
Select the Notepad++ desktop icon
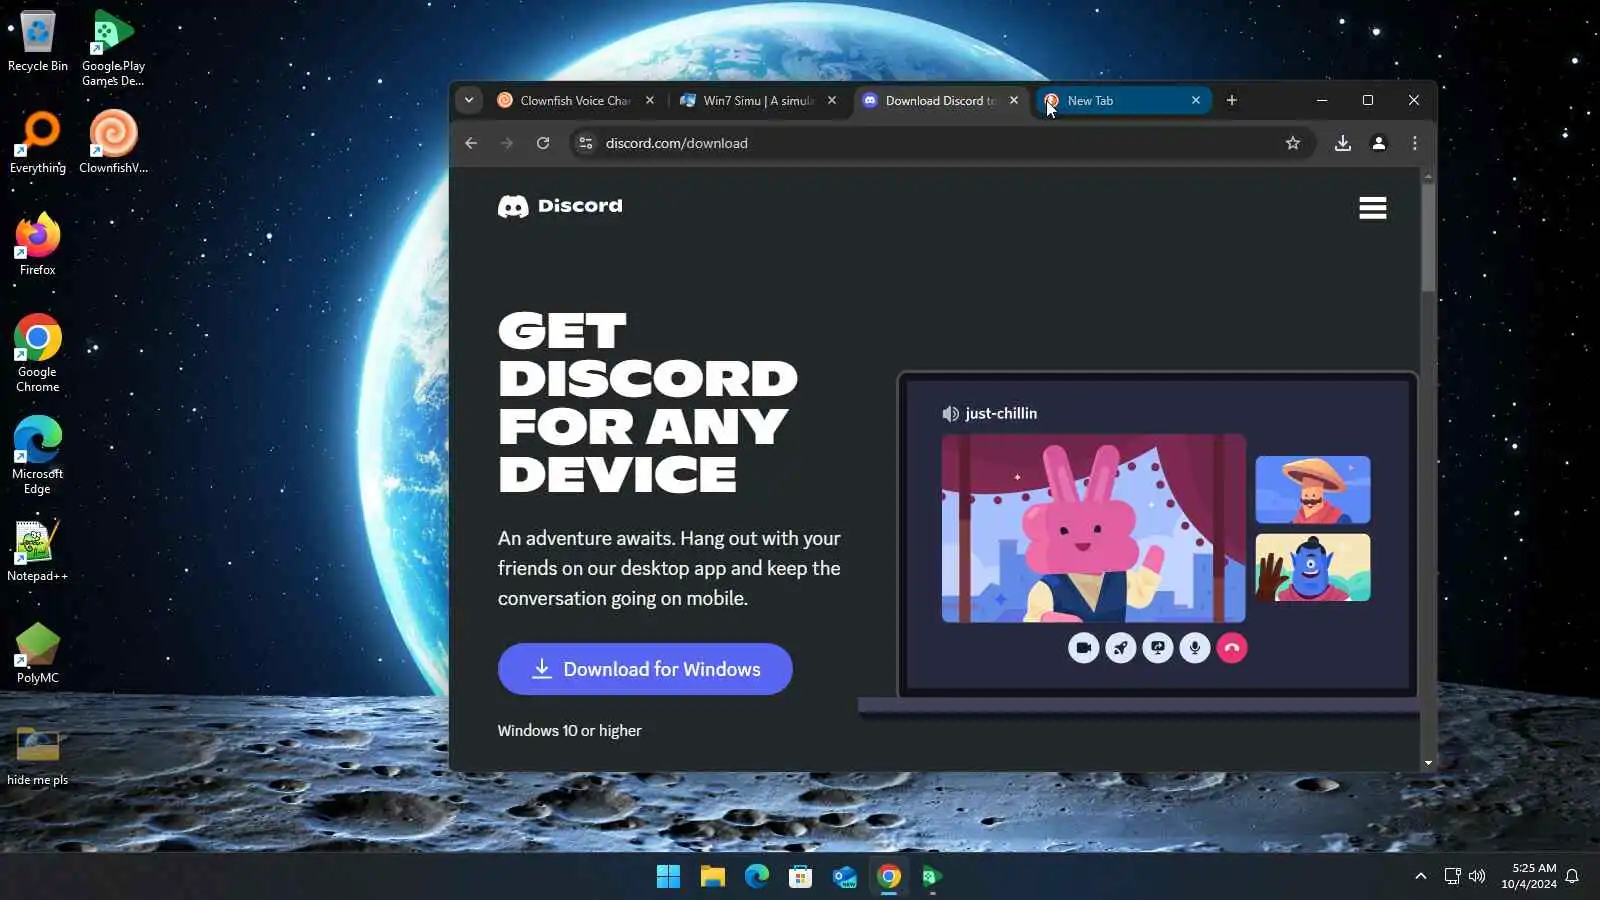38,550
